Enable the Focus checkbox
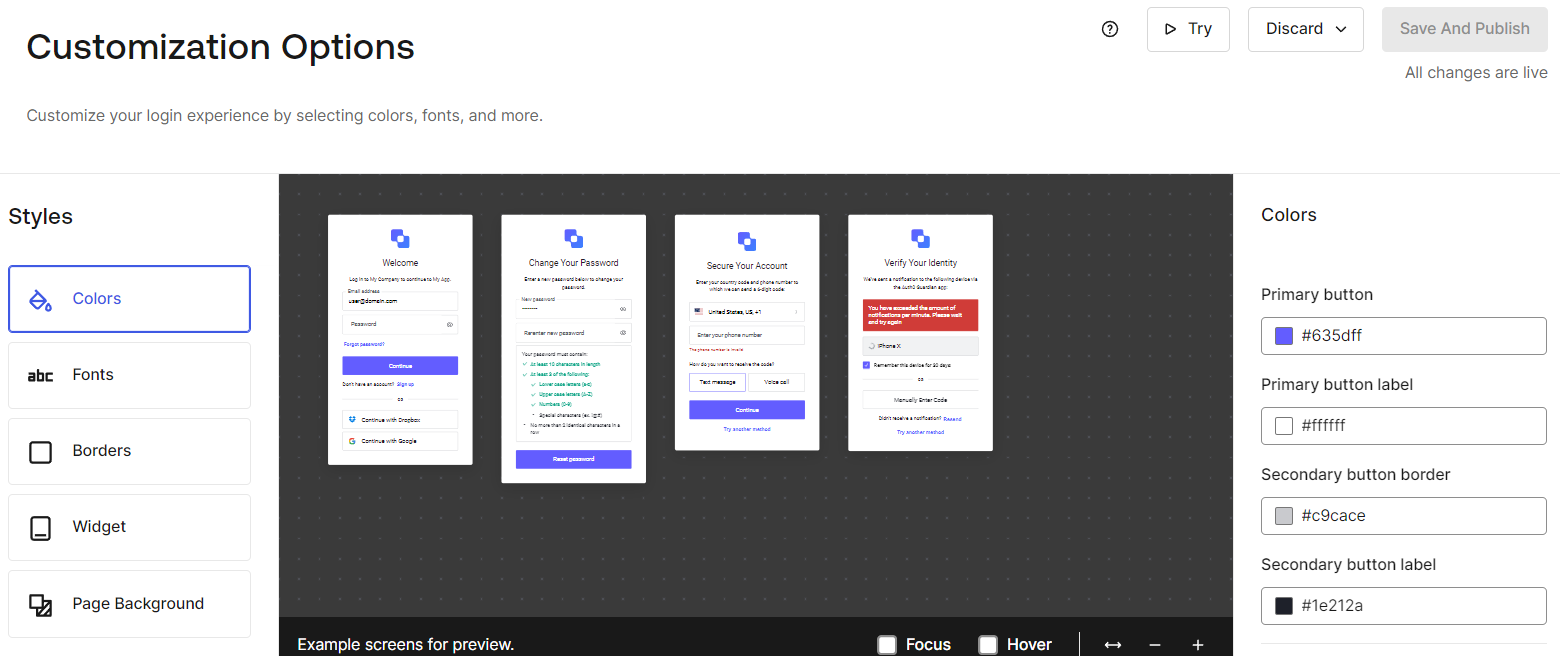Image resolution: width=1560 pixels, height=656 pixels. click(x=887, y=645)
